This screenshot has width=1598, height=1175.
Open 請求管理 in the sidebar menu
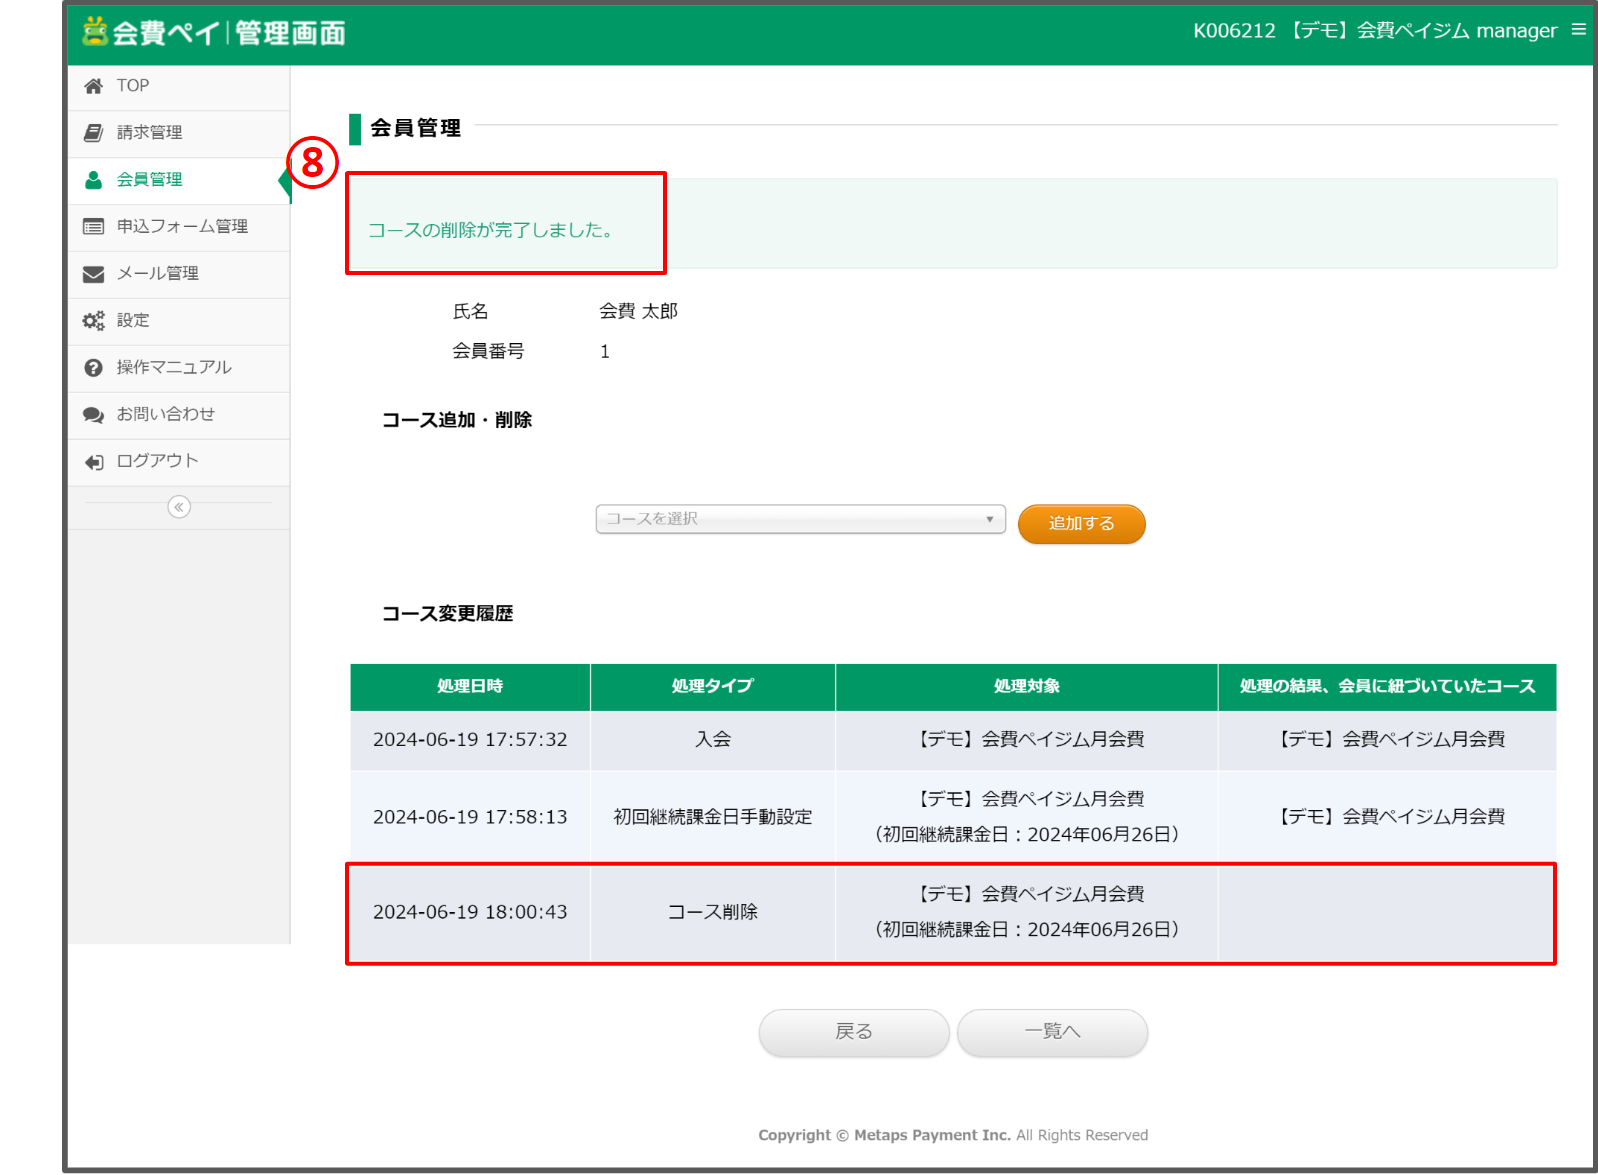(x=150, y=133)
